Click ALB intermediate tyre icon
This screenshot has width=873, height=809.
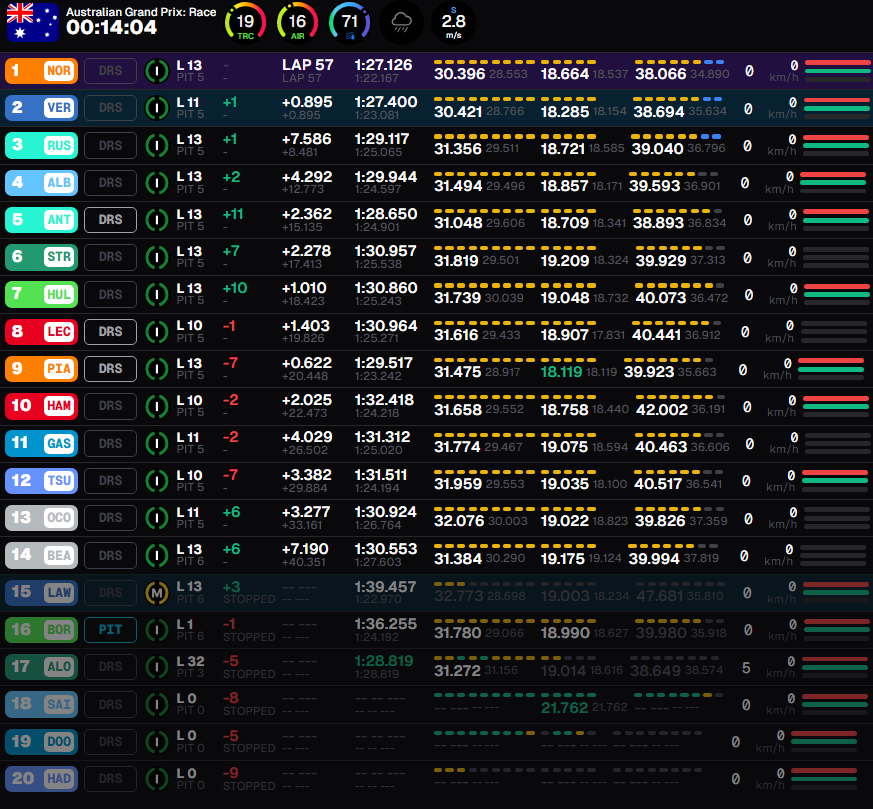156,183
